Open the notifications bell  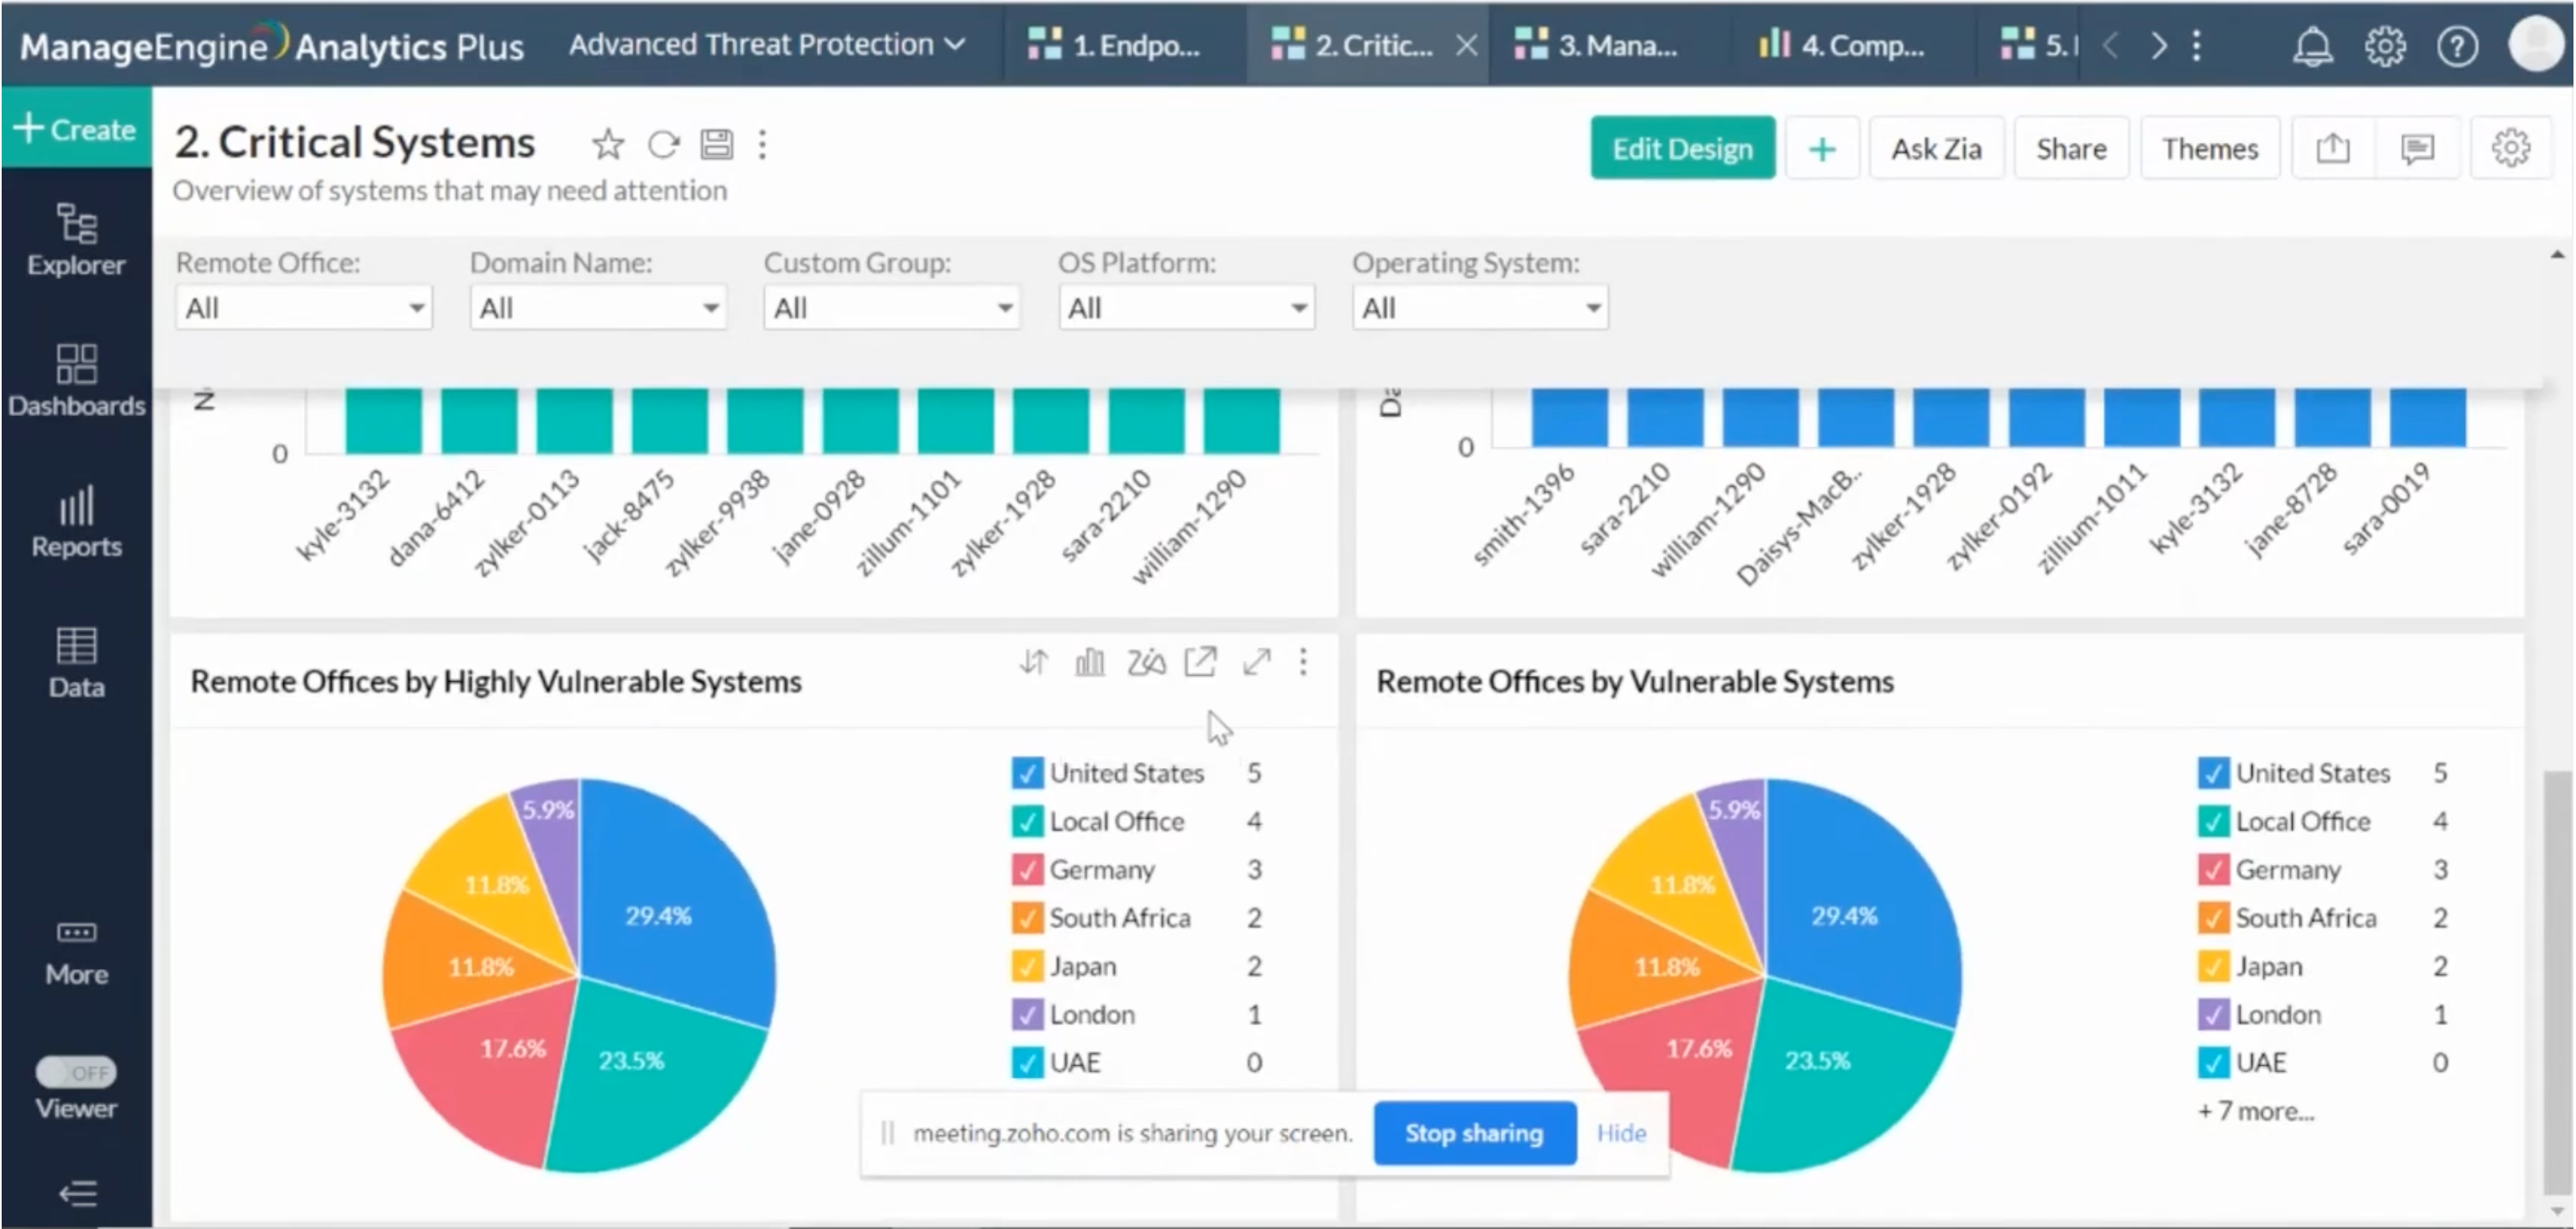point(2312,46)
